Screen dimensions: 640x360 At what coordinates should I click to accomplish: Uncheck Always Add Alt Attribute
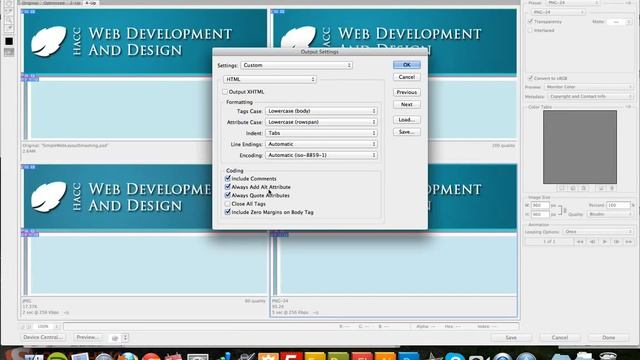tap(228, 187)
